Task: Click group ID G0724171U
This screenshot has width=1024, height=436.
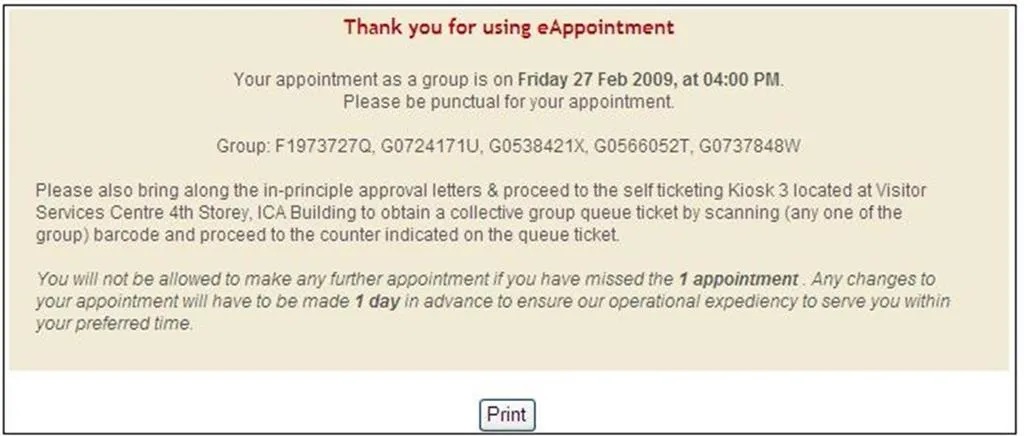Action: pos(429,146)
